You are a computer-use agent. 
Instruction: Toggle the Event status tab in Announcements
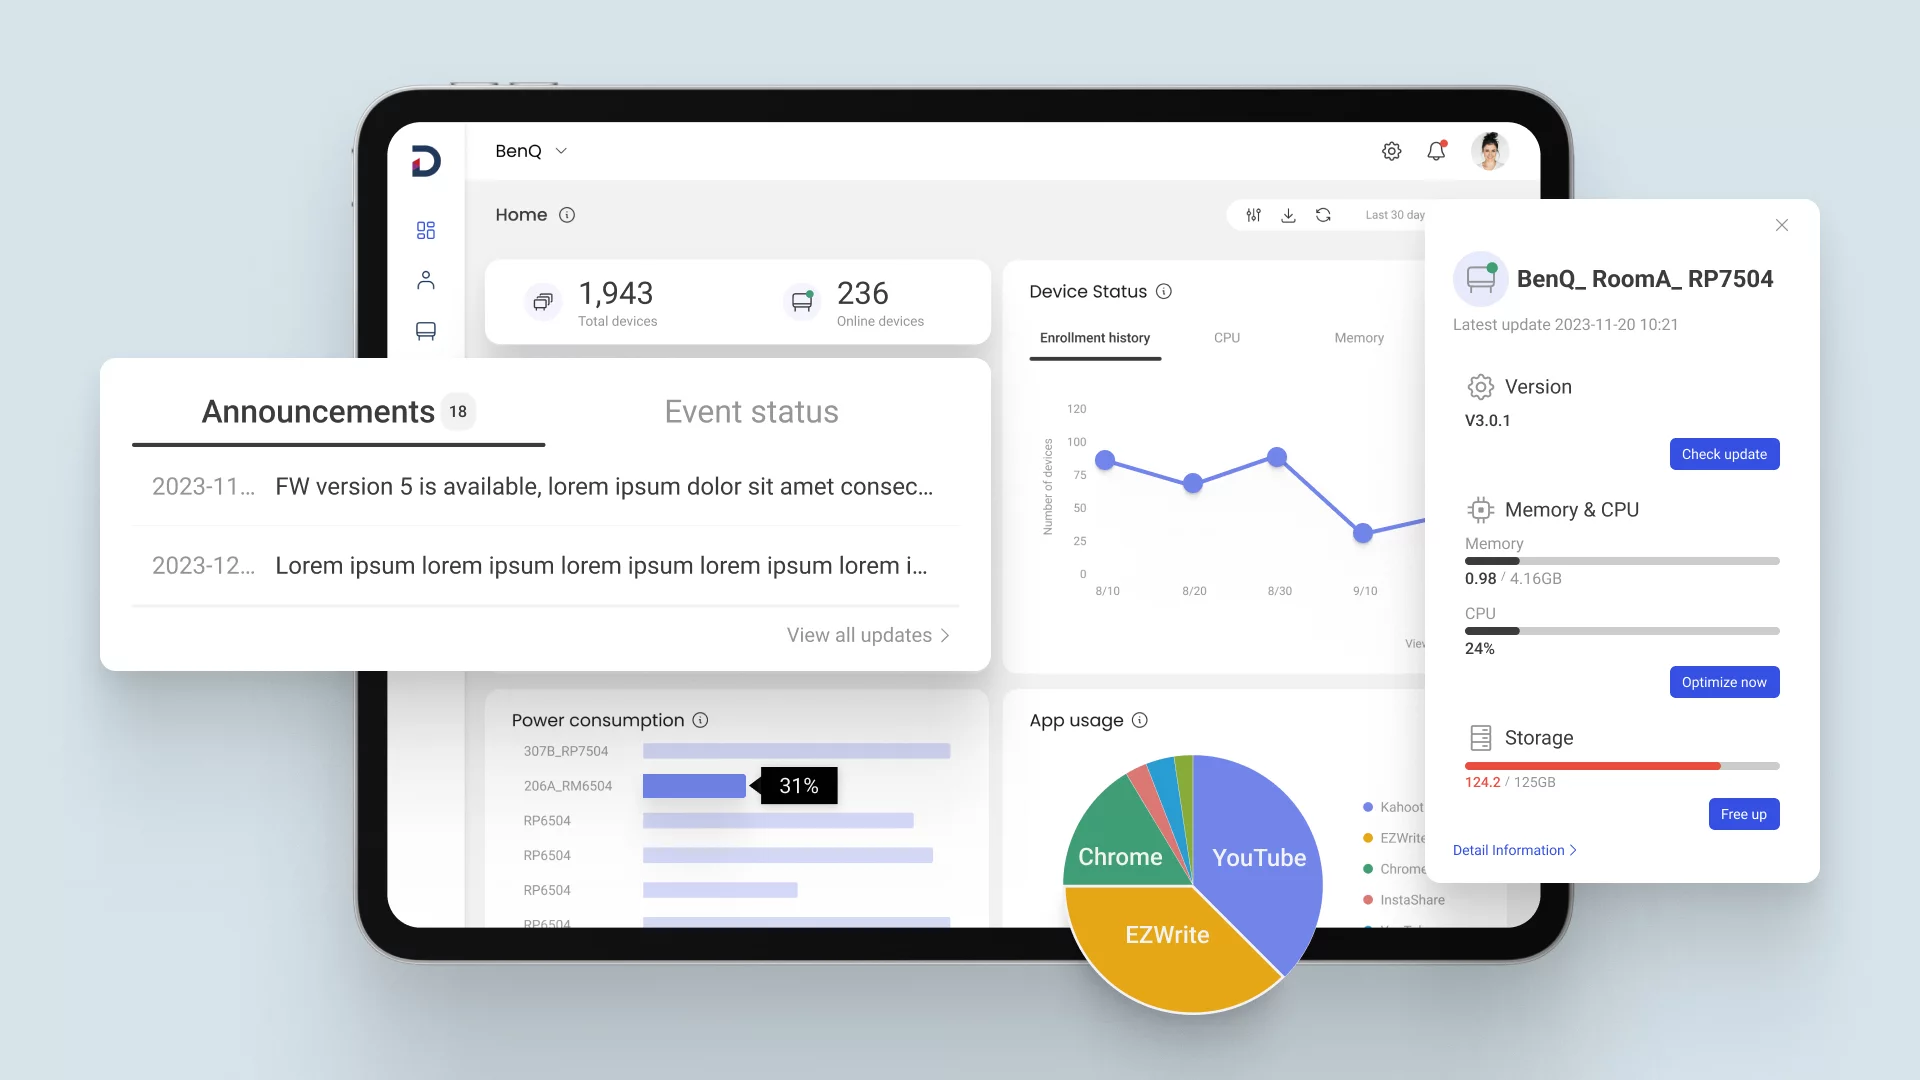tap(752, 410)
